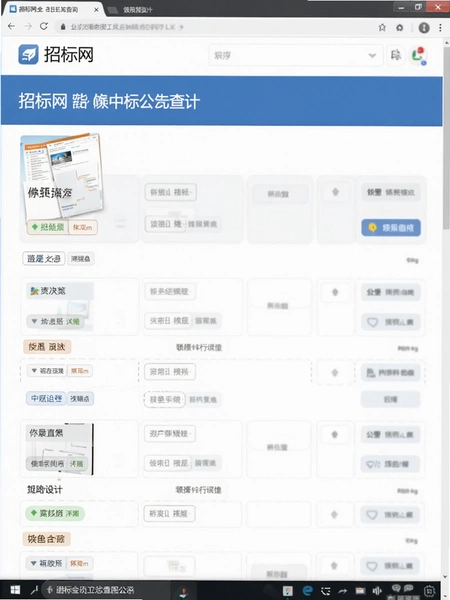Click the icon button right of the search dropdown
Viewport: 450px width, 600px height.
[x=396, y=55]
